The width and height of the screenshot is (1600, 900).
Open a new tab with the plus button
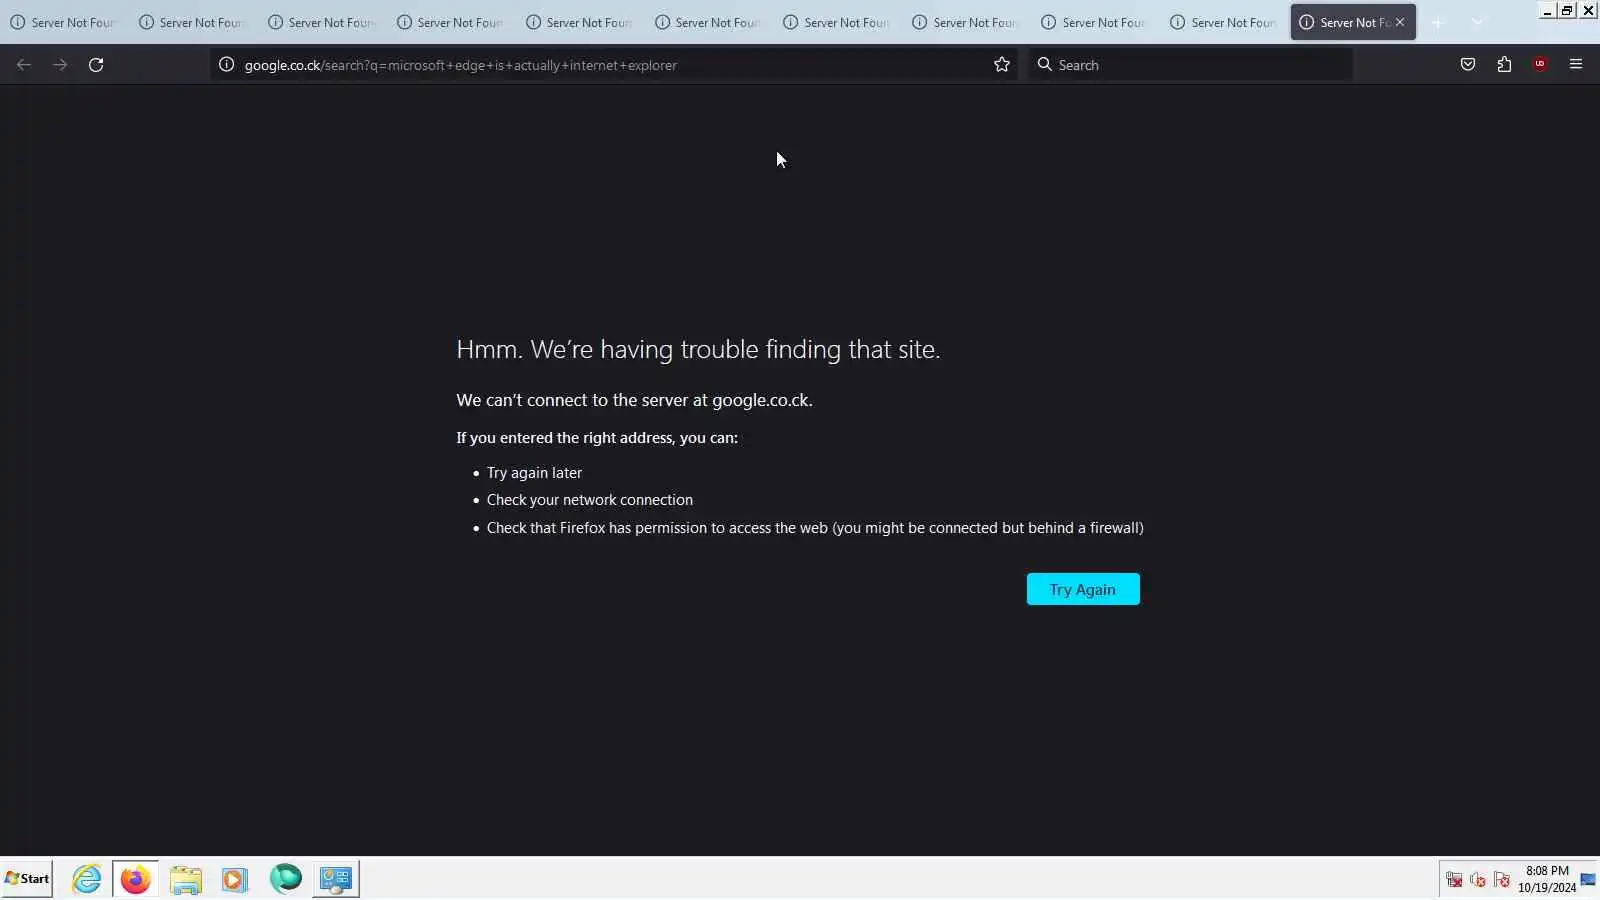[x=1438, y=22]
